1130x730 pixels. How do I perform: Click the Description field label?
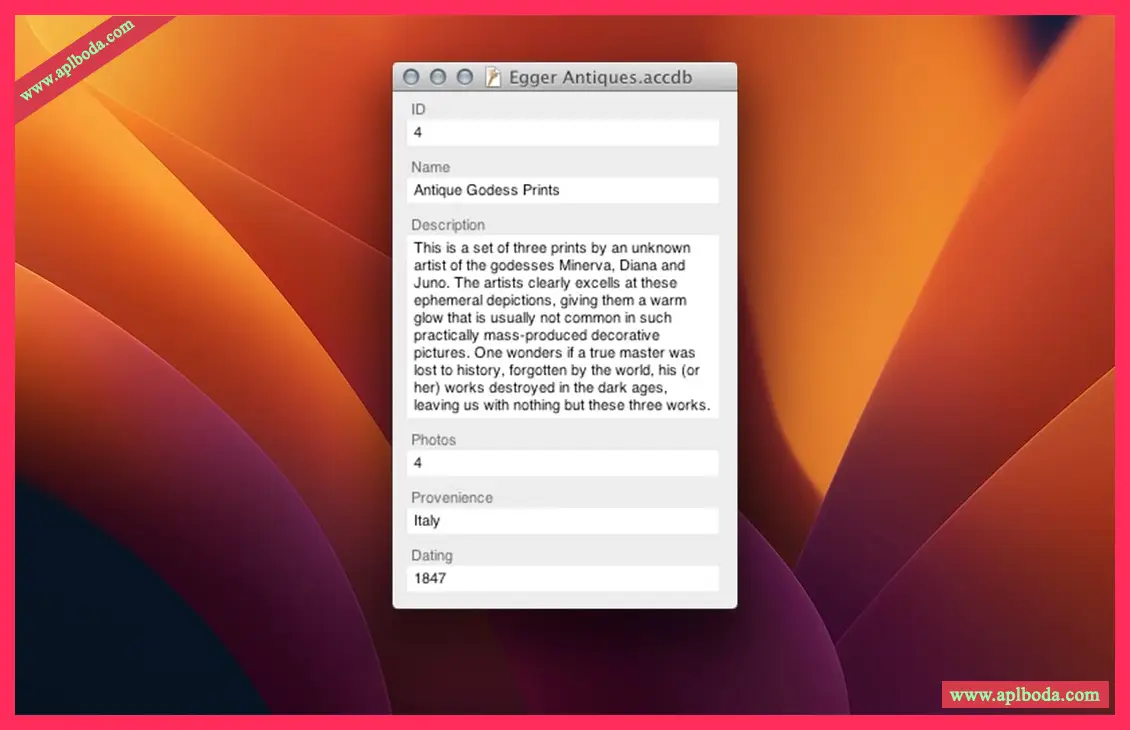(x=447, y=225)
